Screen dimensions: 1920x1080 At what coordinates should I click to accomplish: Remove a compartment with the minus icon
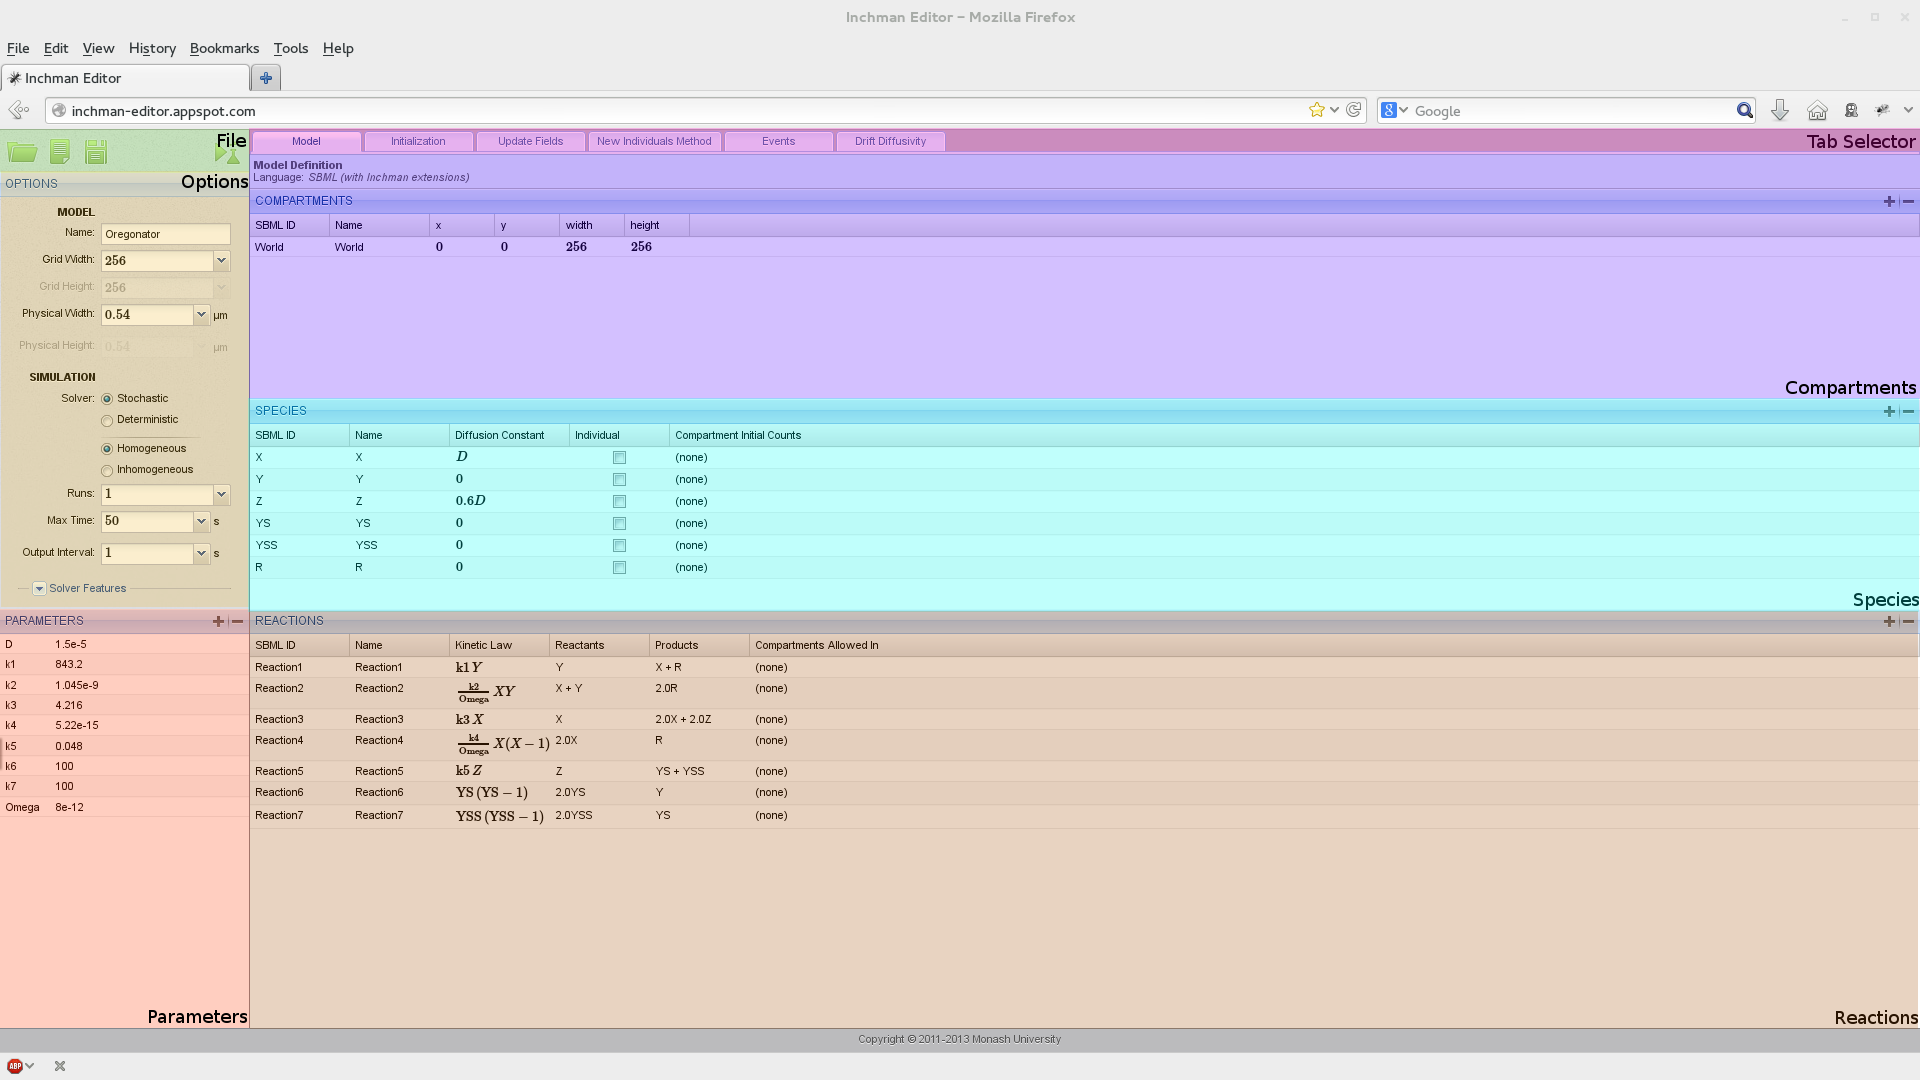(1908, 201)
